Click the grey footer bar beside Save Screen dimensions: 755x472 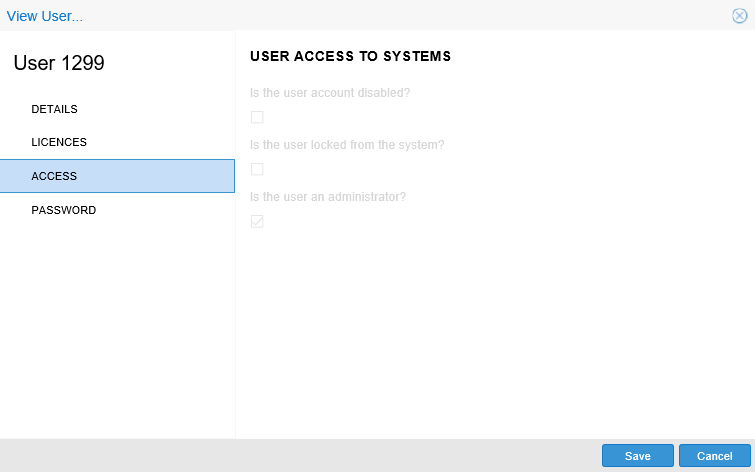[x=300, y=456]
